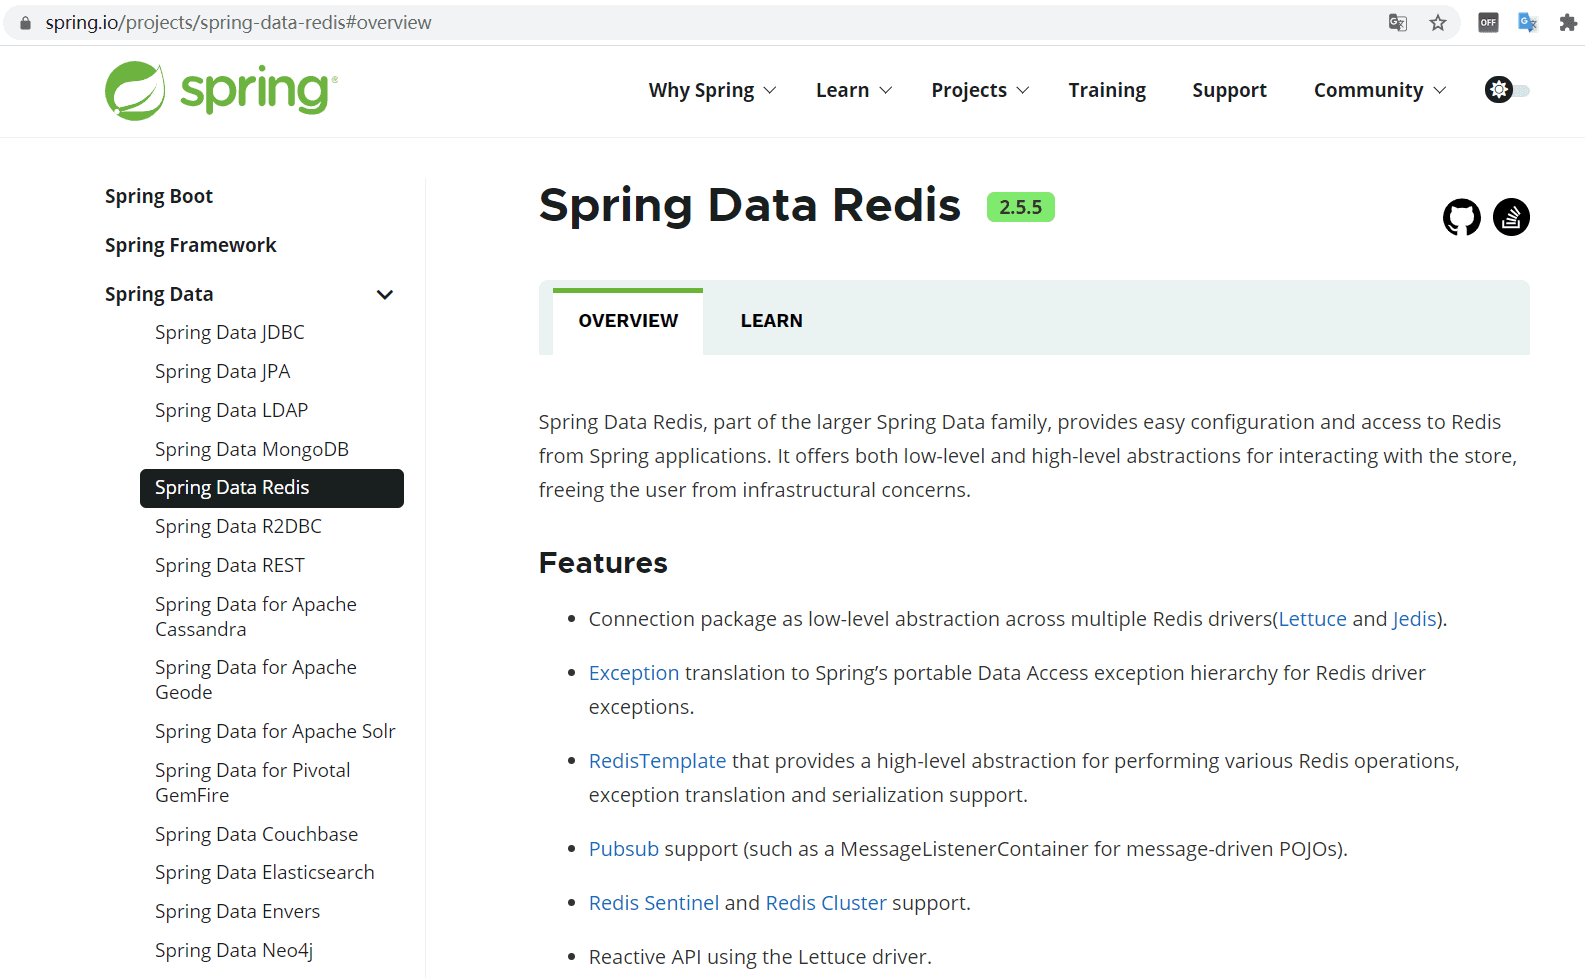
Task: Open Spring Data for Pivotal GemFire
Action: [x=253, y=782]
